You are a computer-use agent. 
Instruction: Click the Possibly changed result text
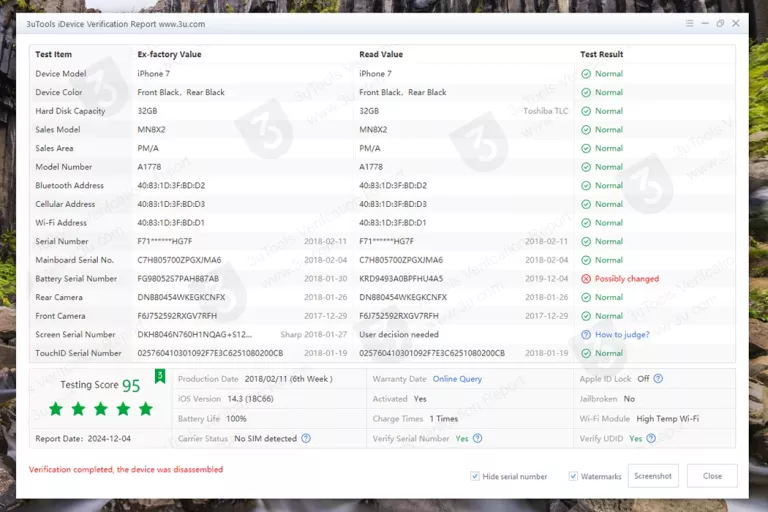pos(627,279)
